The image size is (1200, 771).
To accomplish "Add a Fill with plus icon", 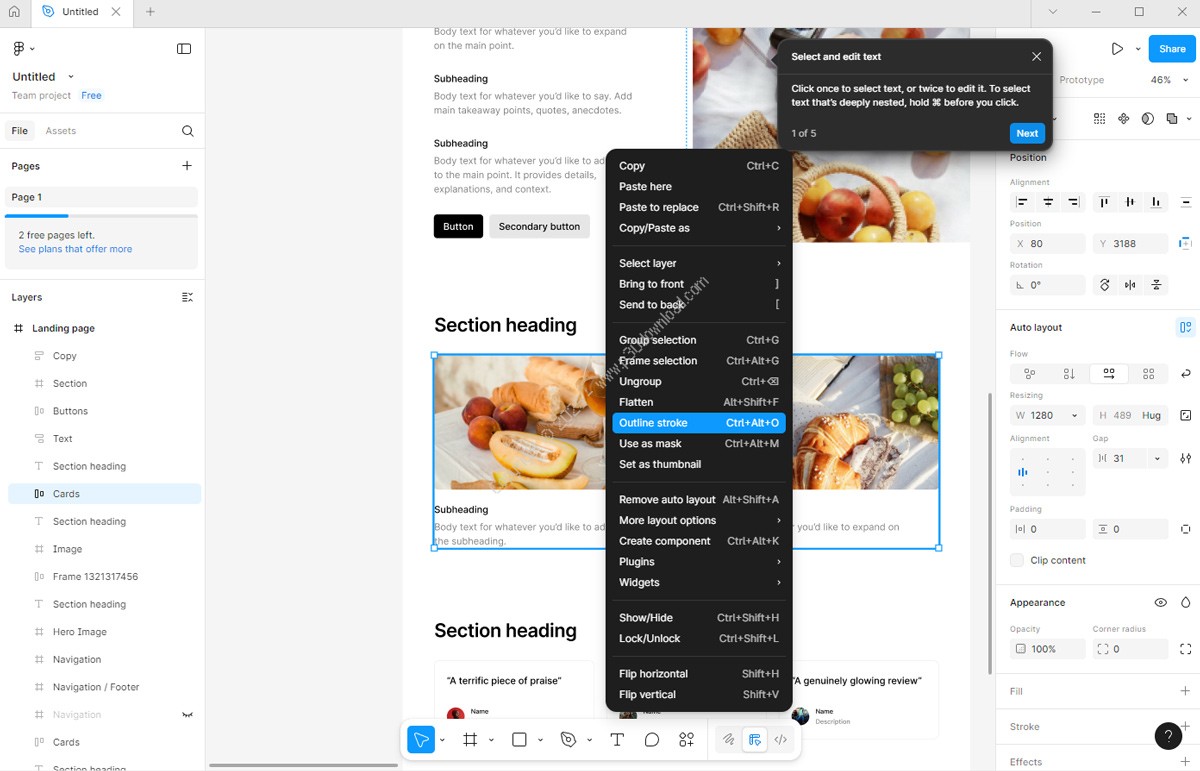I will [x=1185, y=691].
